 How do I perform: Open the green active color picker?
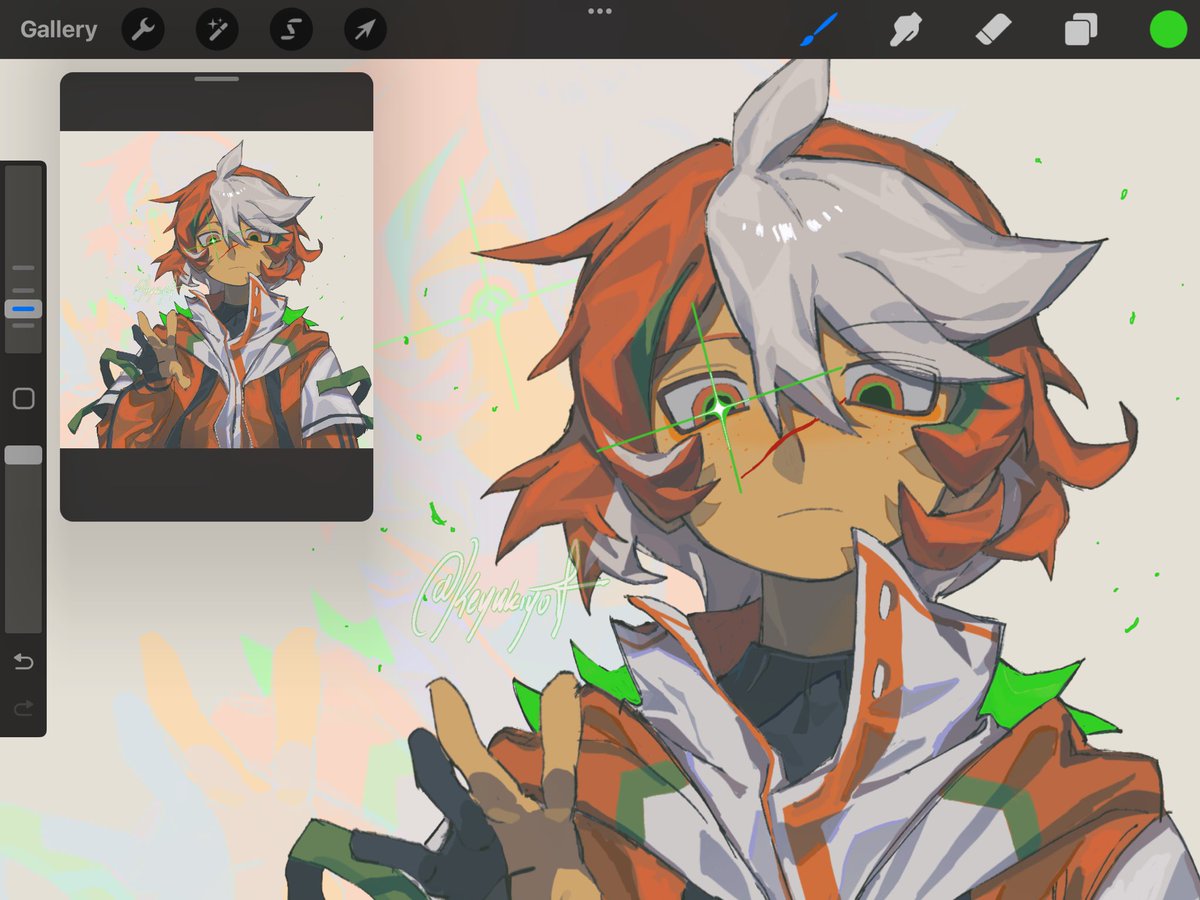1168,29
